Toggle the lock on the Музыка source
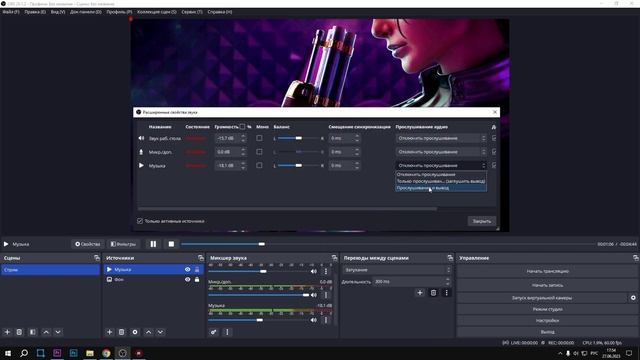 197,270
